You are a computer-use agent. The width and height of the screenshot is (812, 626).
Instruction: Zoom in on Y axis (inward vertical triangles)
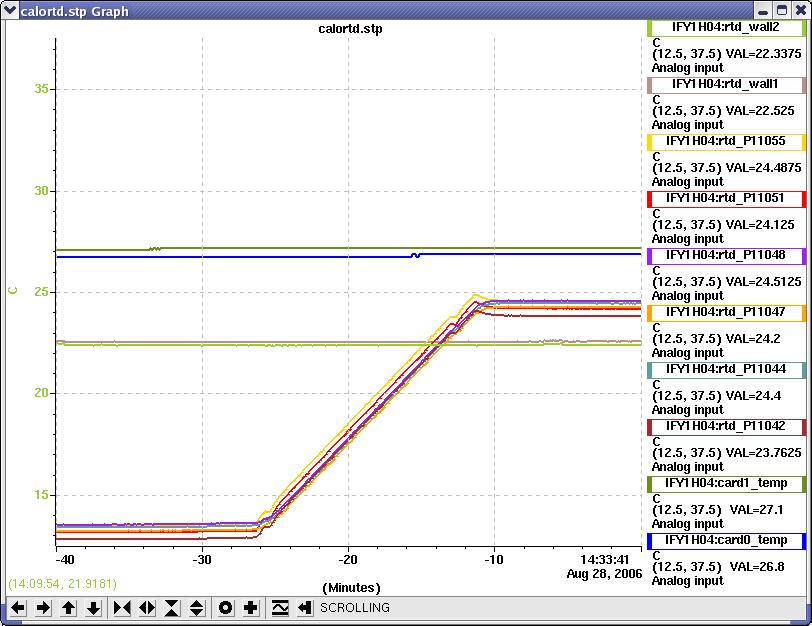172,607
